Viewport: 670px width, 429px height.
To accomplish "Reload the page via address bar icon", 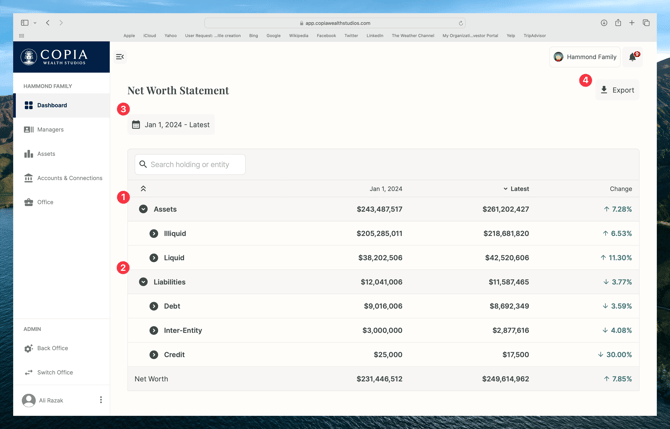I will tap(461, 23).
